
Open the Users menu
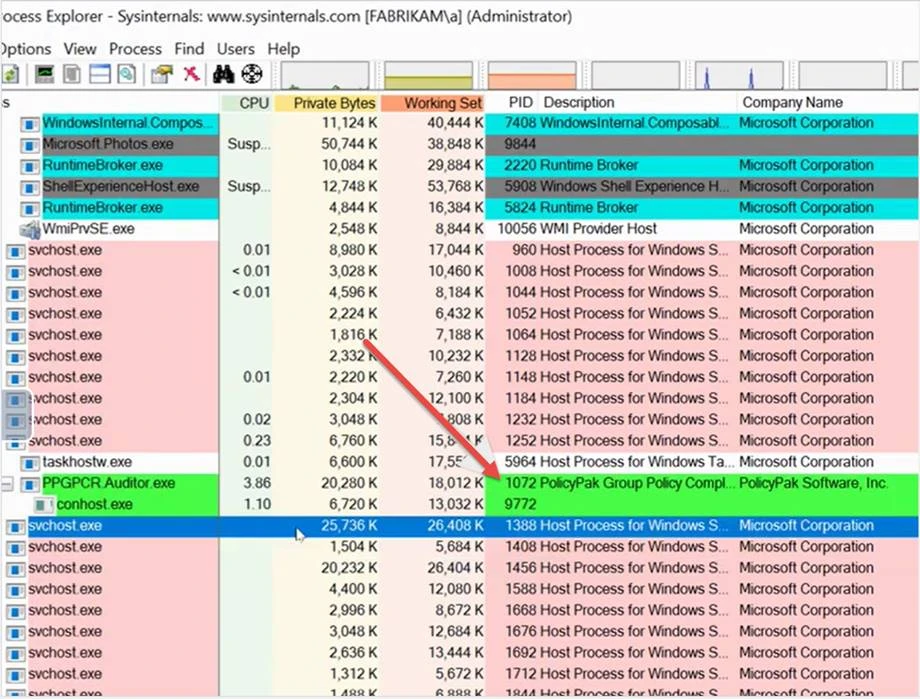click(x=236, y=49)
